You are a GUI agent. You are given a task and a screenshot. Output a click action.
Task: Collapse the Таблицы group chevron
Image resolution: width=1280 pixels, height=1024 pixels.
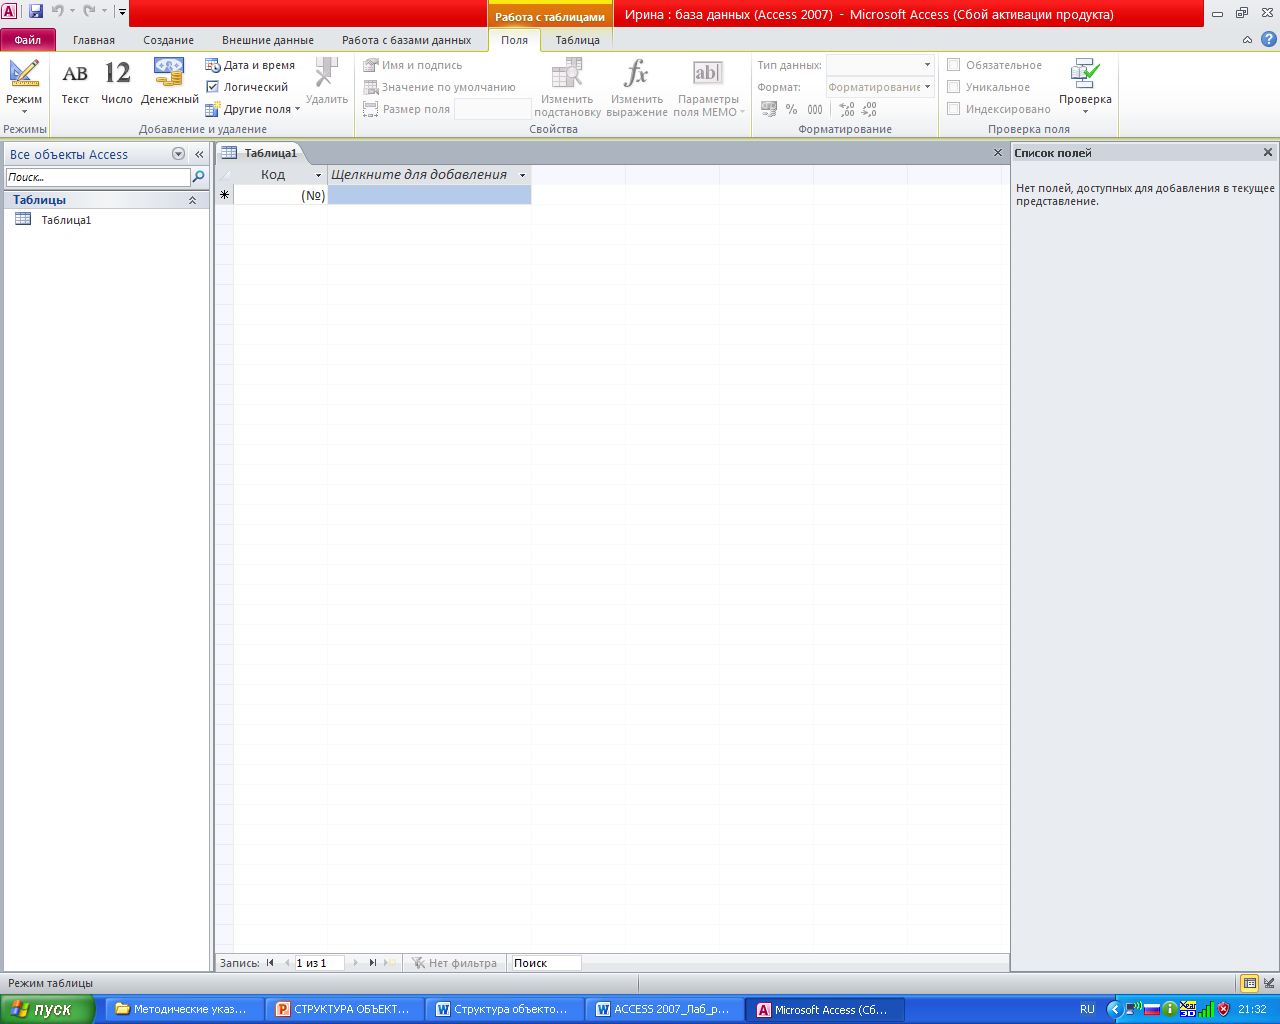click(193, 200)
